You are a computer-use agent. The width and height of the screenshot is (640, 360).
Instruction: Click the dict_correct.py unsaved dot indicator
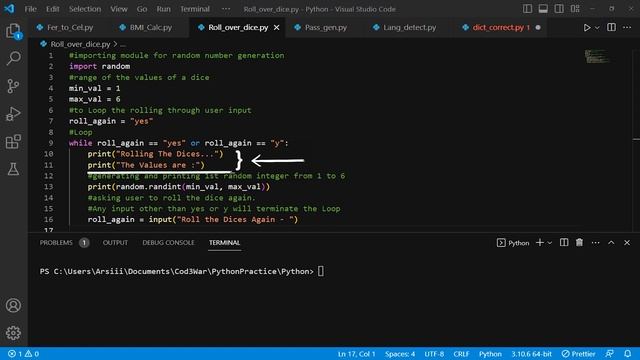point(538,27)
